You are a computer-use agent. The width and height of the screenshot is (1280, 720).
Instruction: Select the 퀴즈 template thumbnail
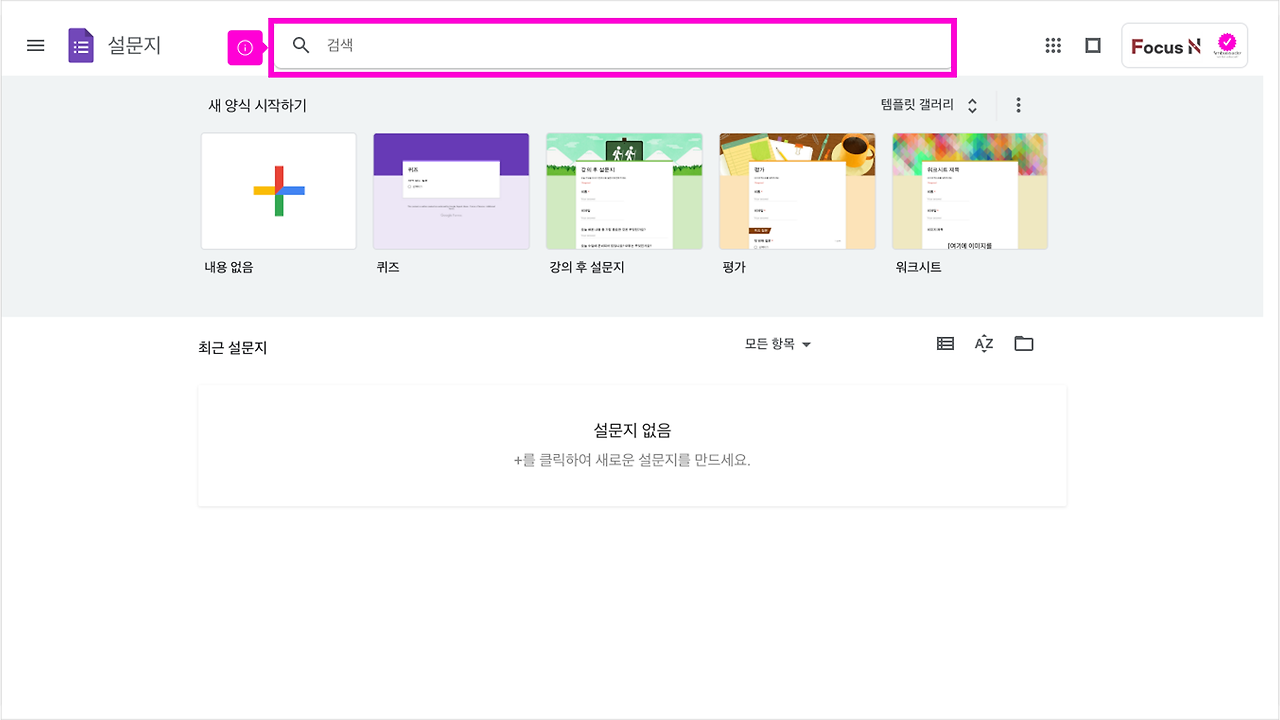(451, 190)
